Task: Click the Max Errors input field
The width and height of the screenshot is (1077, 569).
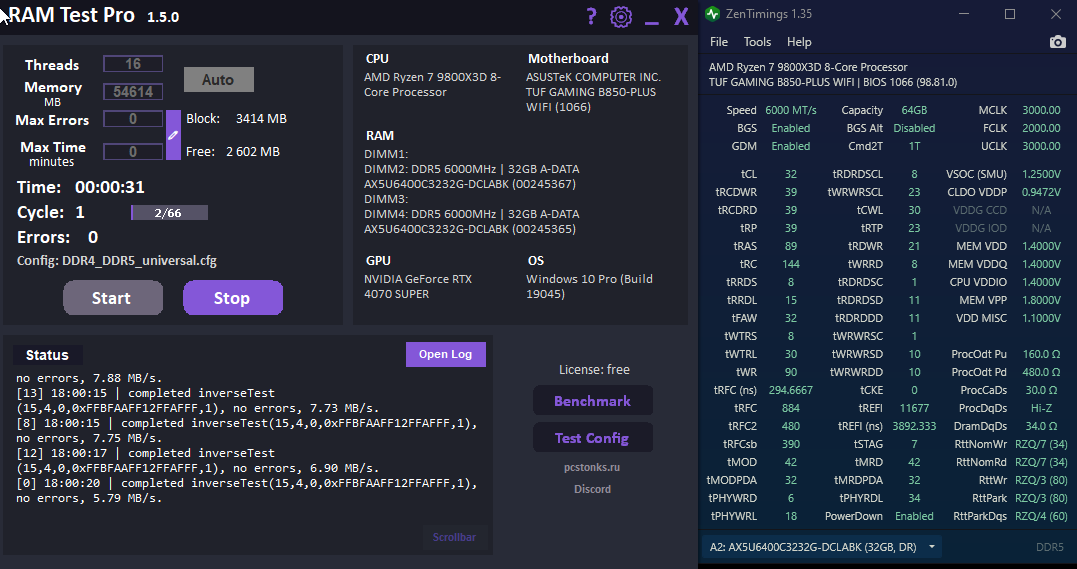Action: tap(133, 119)
